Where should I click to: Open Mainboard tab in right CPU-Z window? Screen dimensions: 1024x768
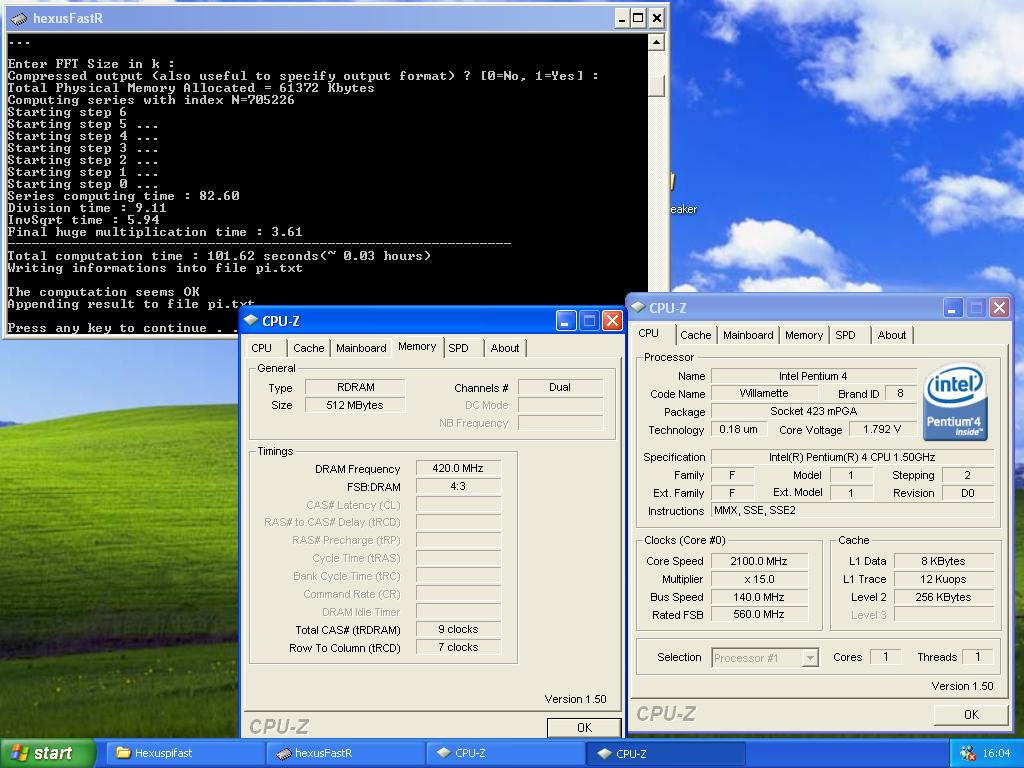[748, 335]
